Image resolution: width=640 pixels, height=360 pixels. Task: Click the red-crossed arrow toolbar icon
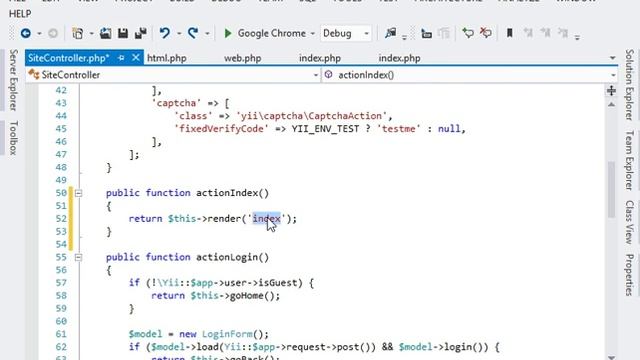click(486, 33)
